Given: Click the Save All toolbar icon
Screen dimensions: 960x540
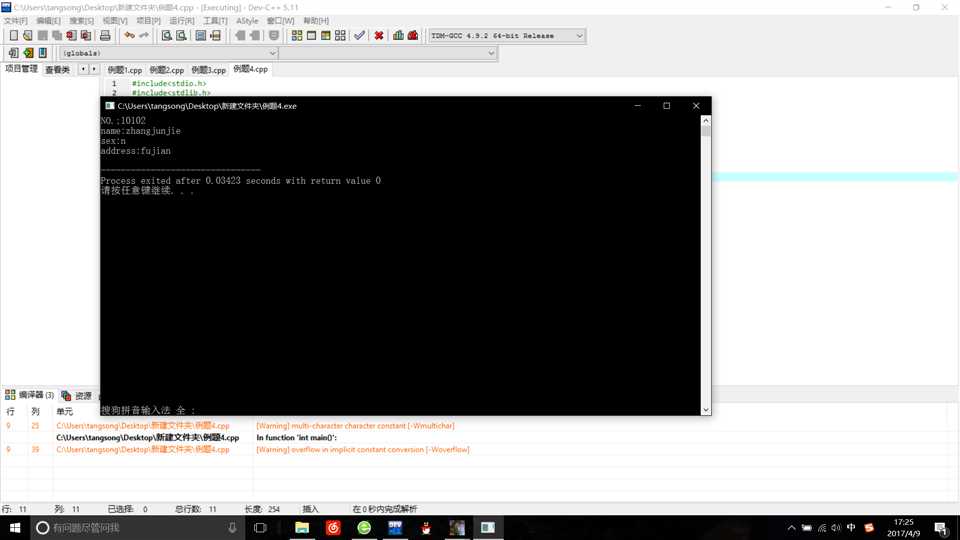Looking at the screenshot, I should [x=56, y=36].
